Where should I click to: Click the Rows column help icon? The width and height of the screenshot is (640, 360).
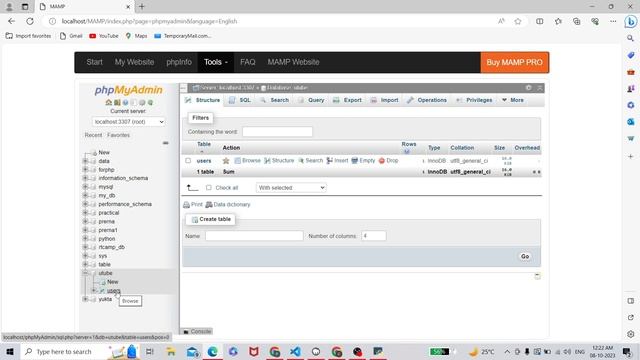pos(407,151)
